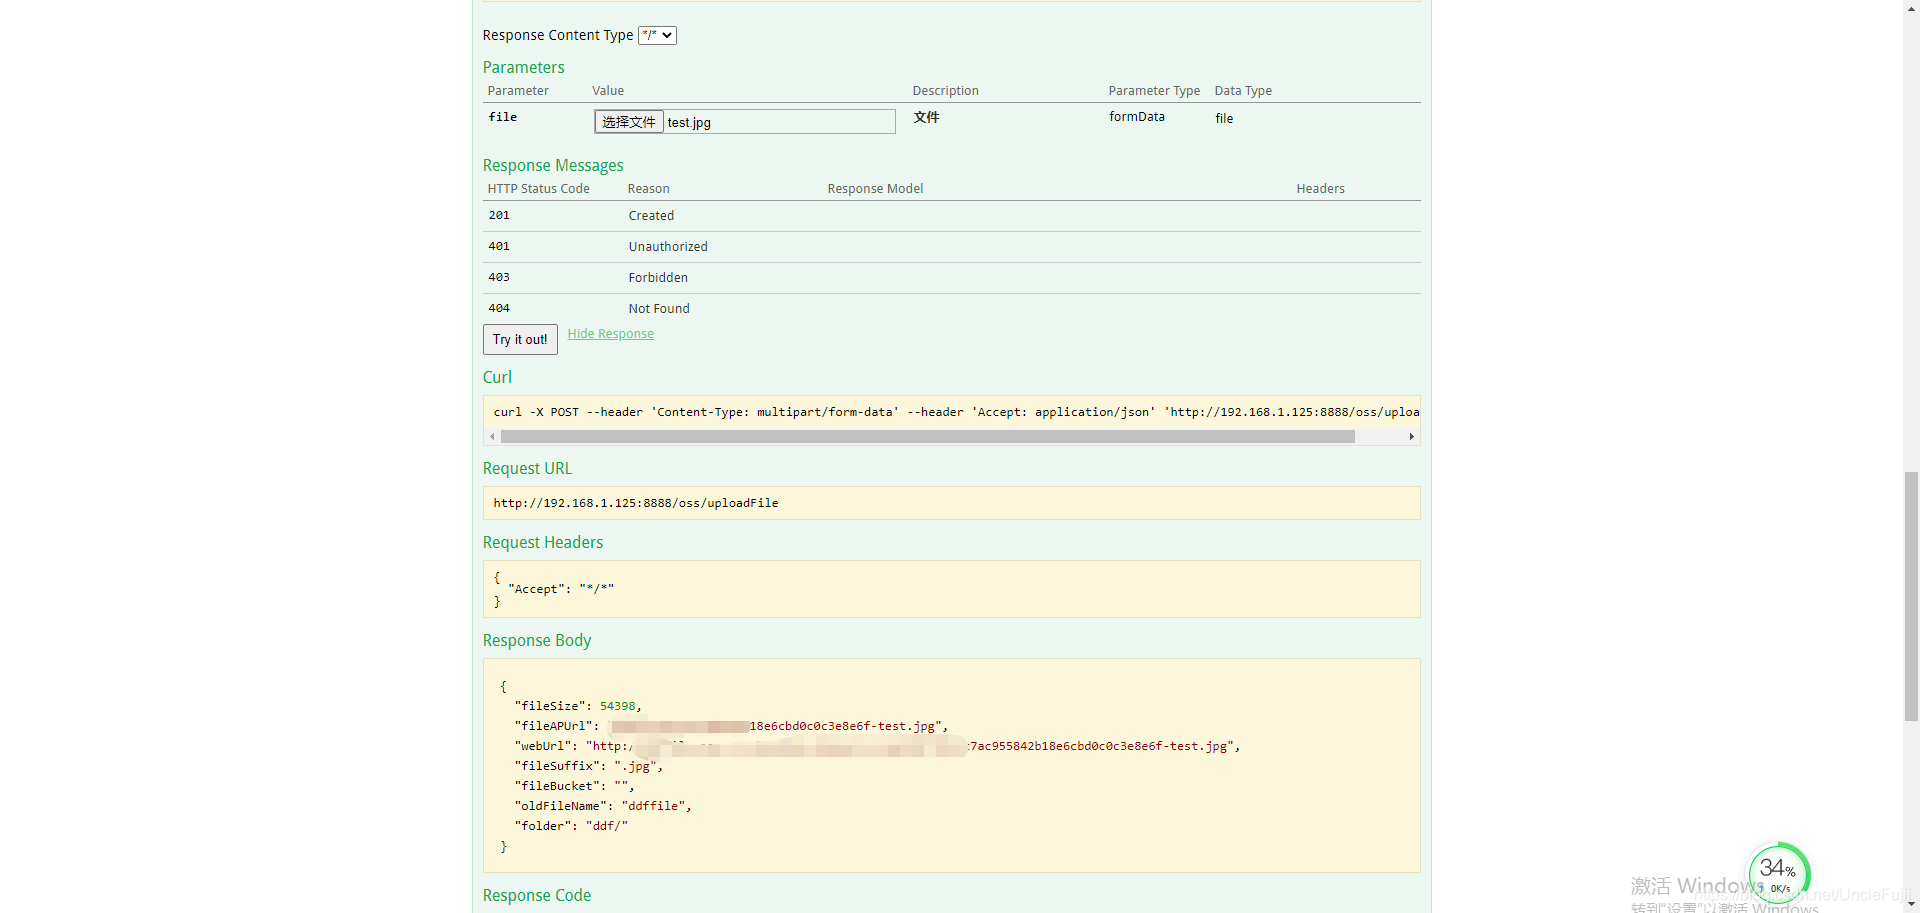Click the Curl section heading
The height and width of the screenshot is (913, 1920).
click(497, 377)
